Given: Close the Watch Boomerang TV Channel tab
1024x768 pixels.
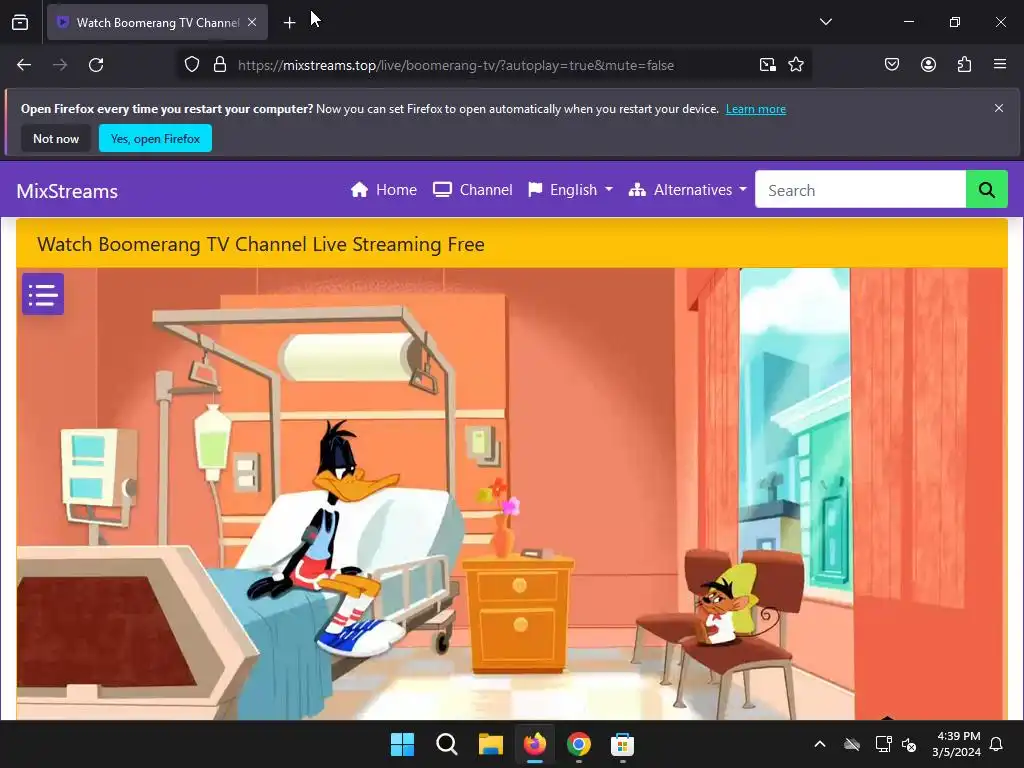Looking at the screenshot, I should click(252, 22).
